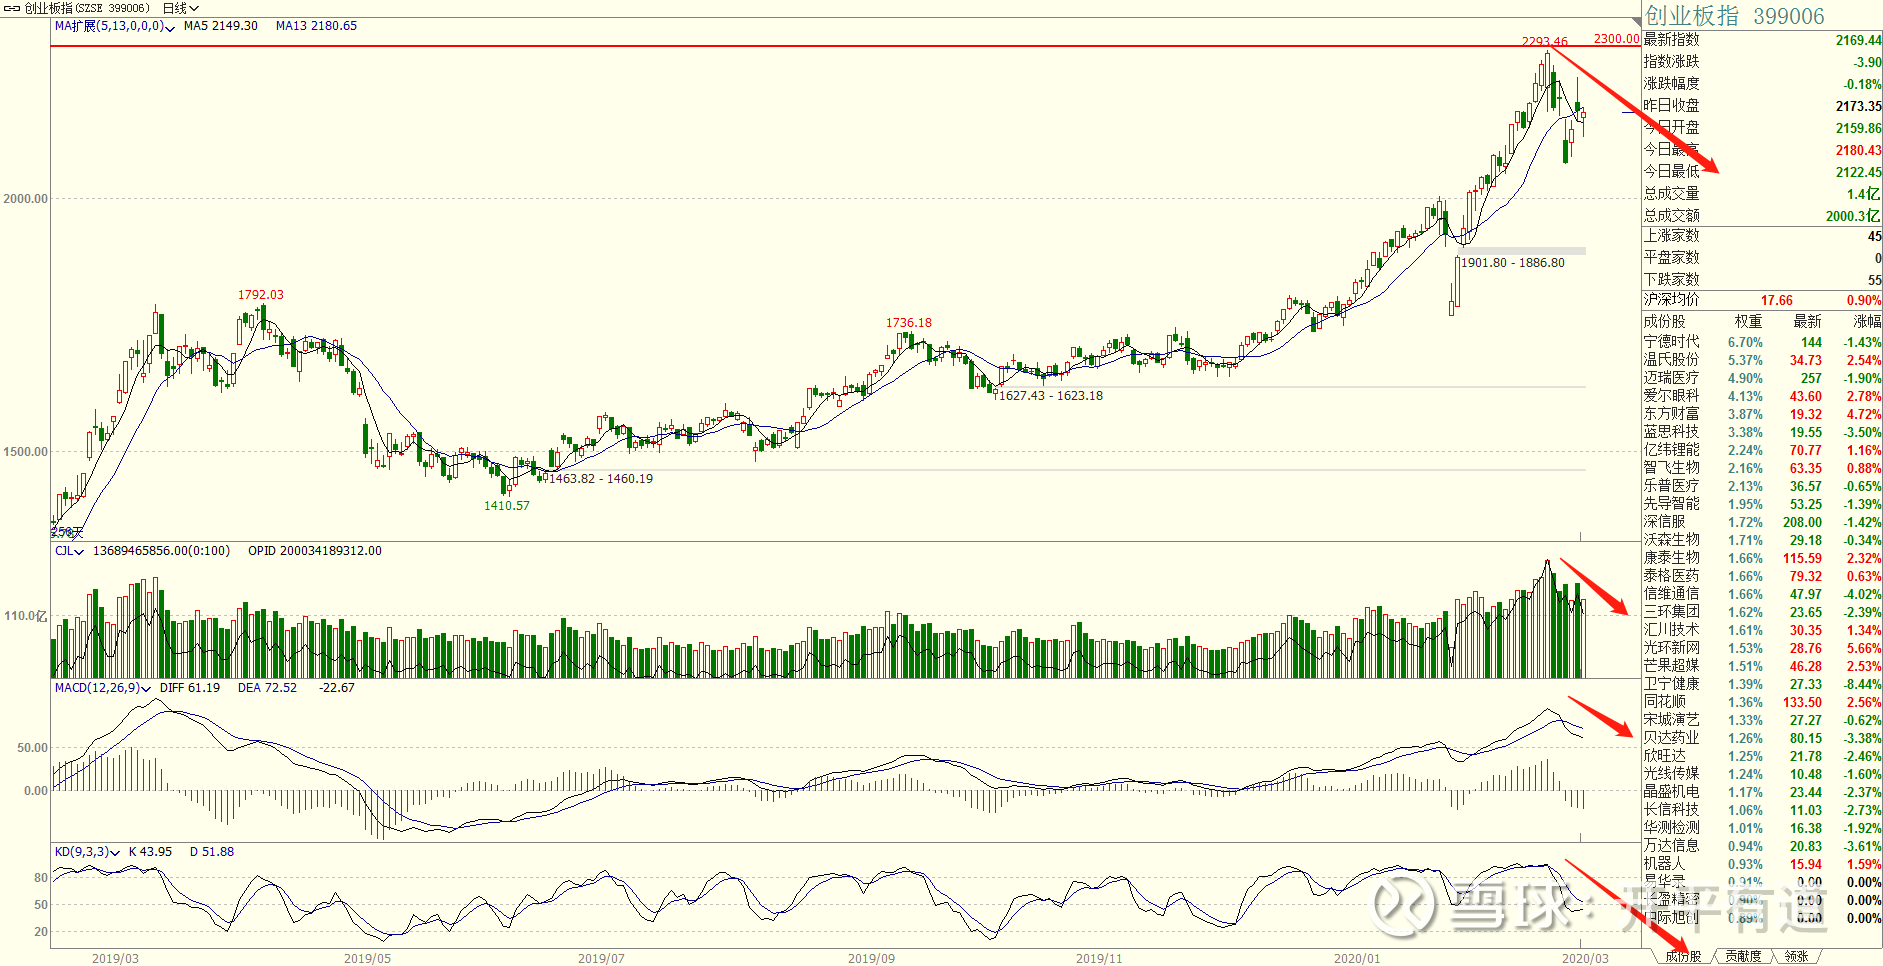Select 光线传媒 row
This screenshot has height=966, width=1883.
(x=1762, y=774)
